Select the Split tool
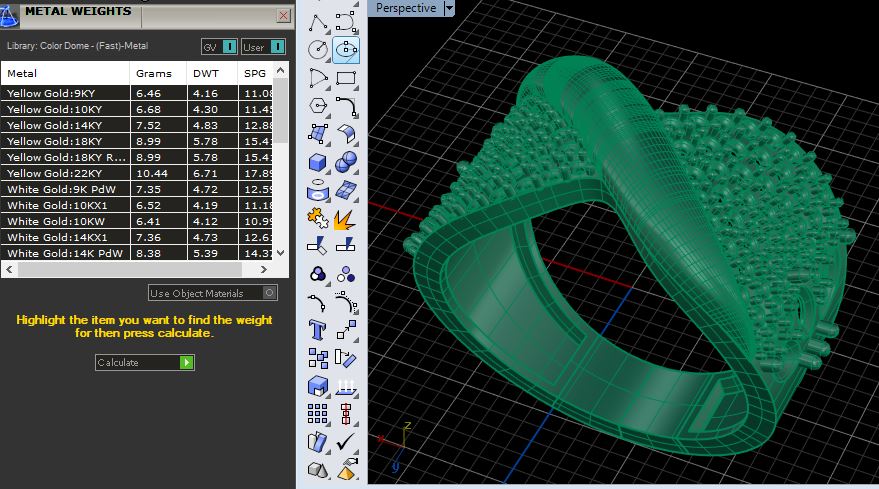 (346, 246)
